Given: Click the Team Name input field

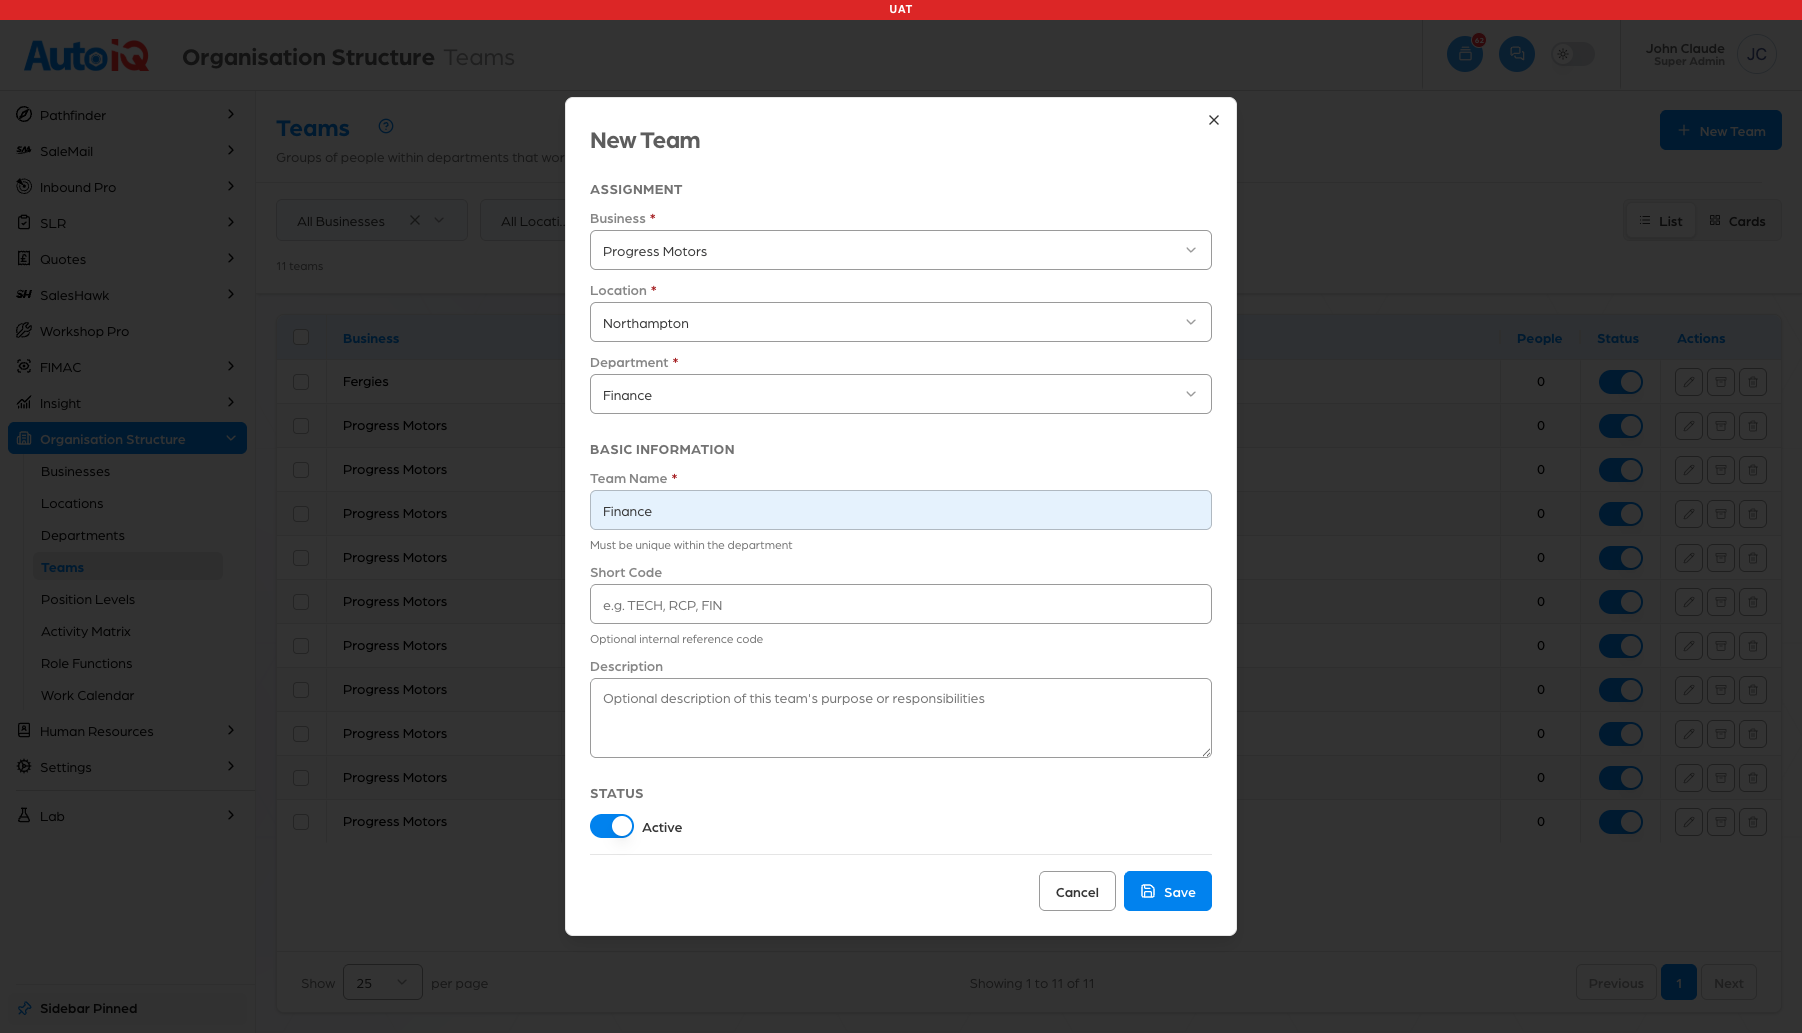Looking at the screenshot, I should tap(901, 510).
